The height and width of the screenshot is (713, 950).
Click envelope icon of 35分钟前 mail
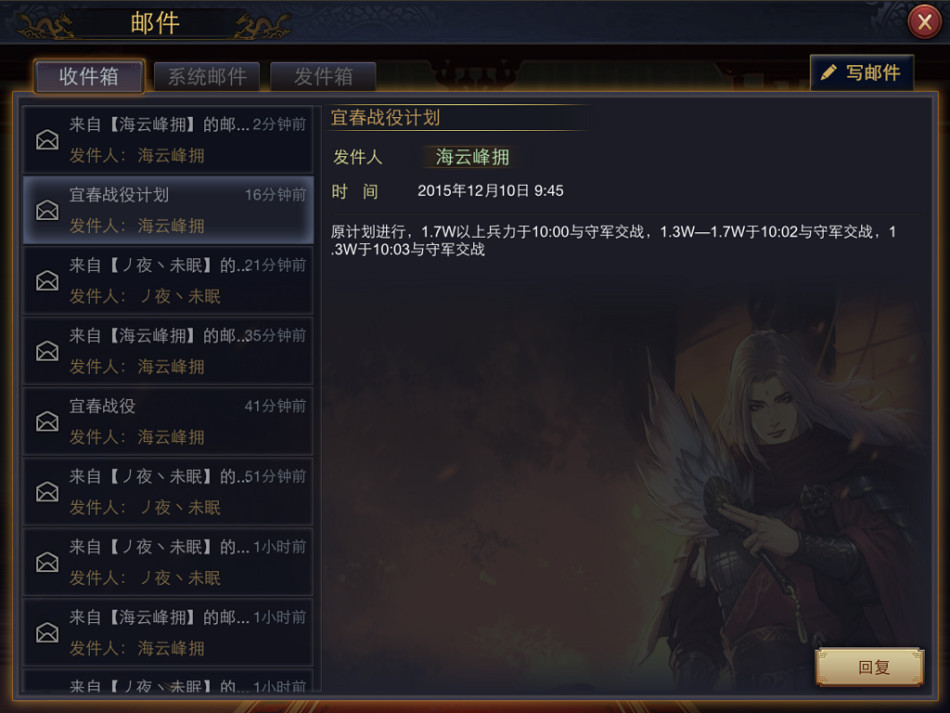pyautogui.click(x=47, y=351)
